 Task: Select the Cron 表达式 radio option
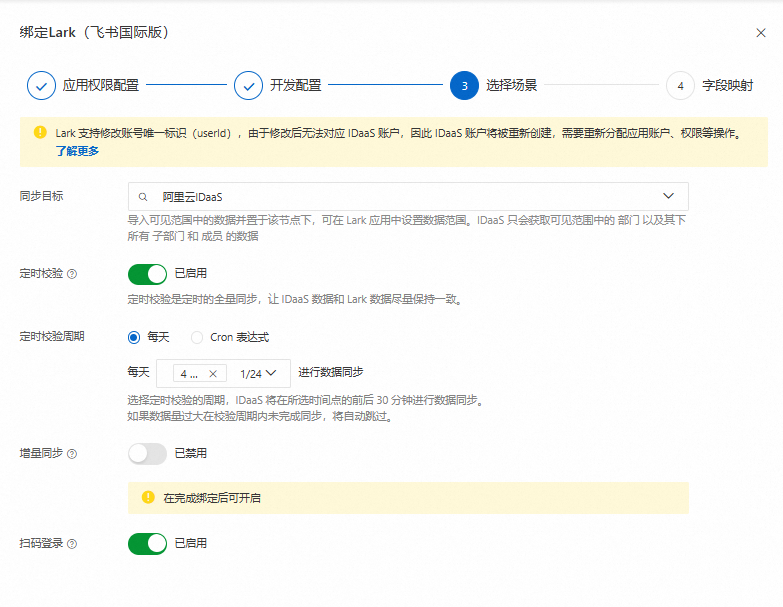tap(197, 337)
